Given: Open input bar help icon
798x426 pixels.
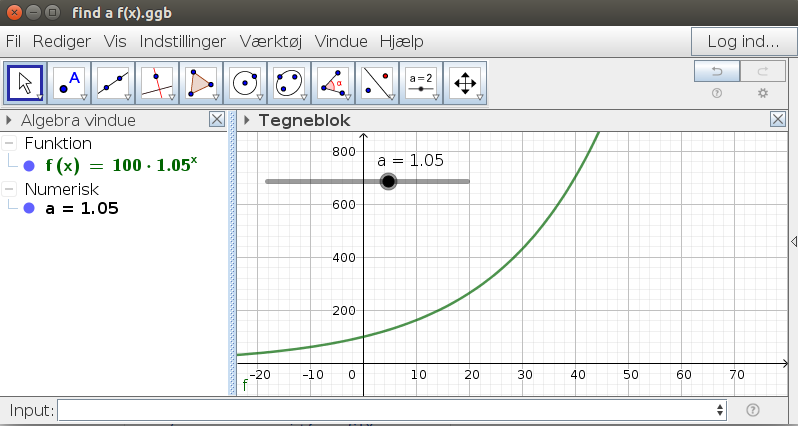Looking at the screenshot, I should coord(753,410).
